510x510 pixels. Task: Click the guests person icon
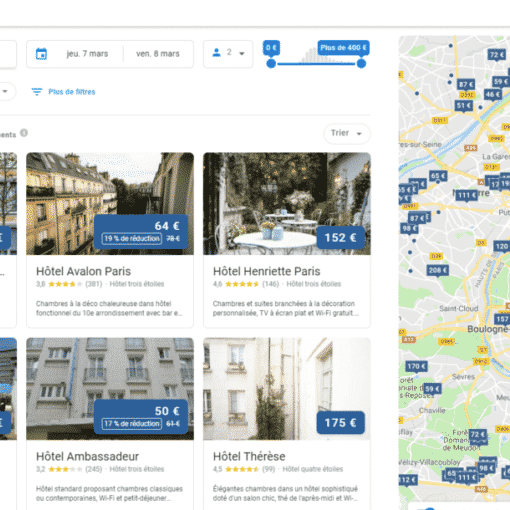pos(216,53)
